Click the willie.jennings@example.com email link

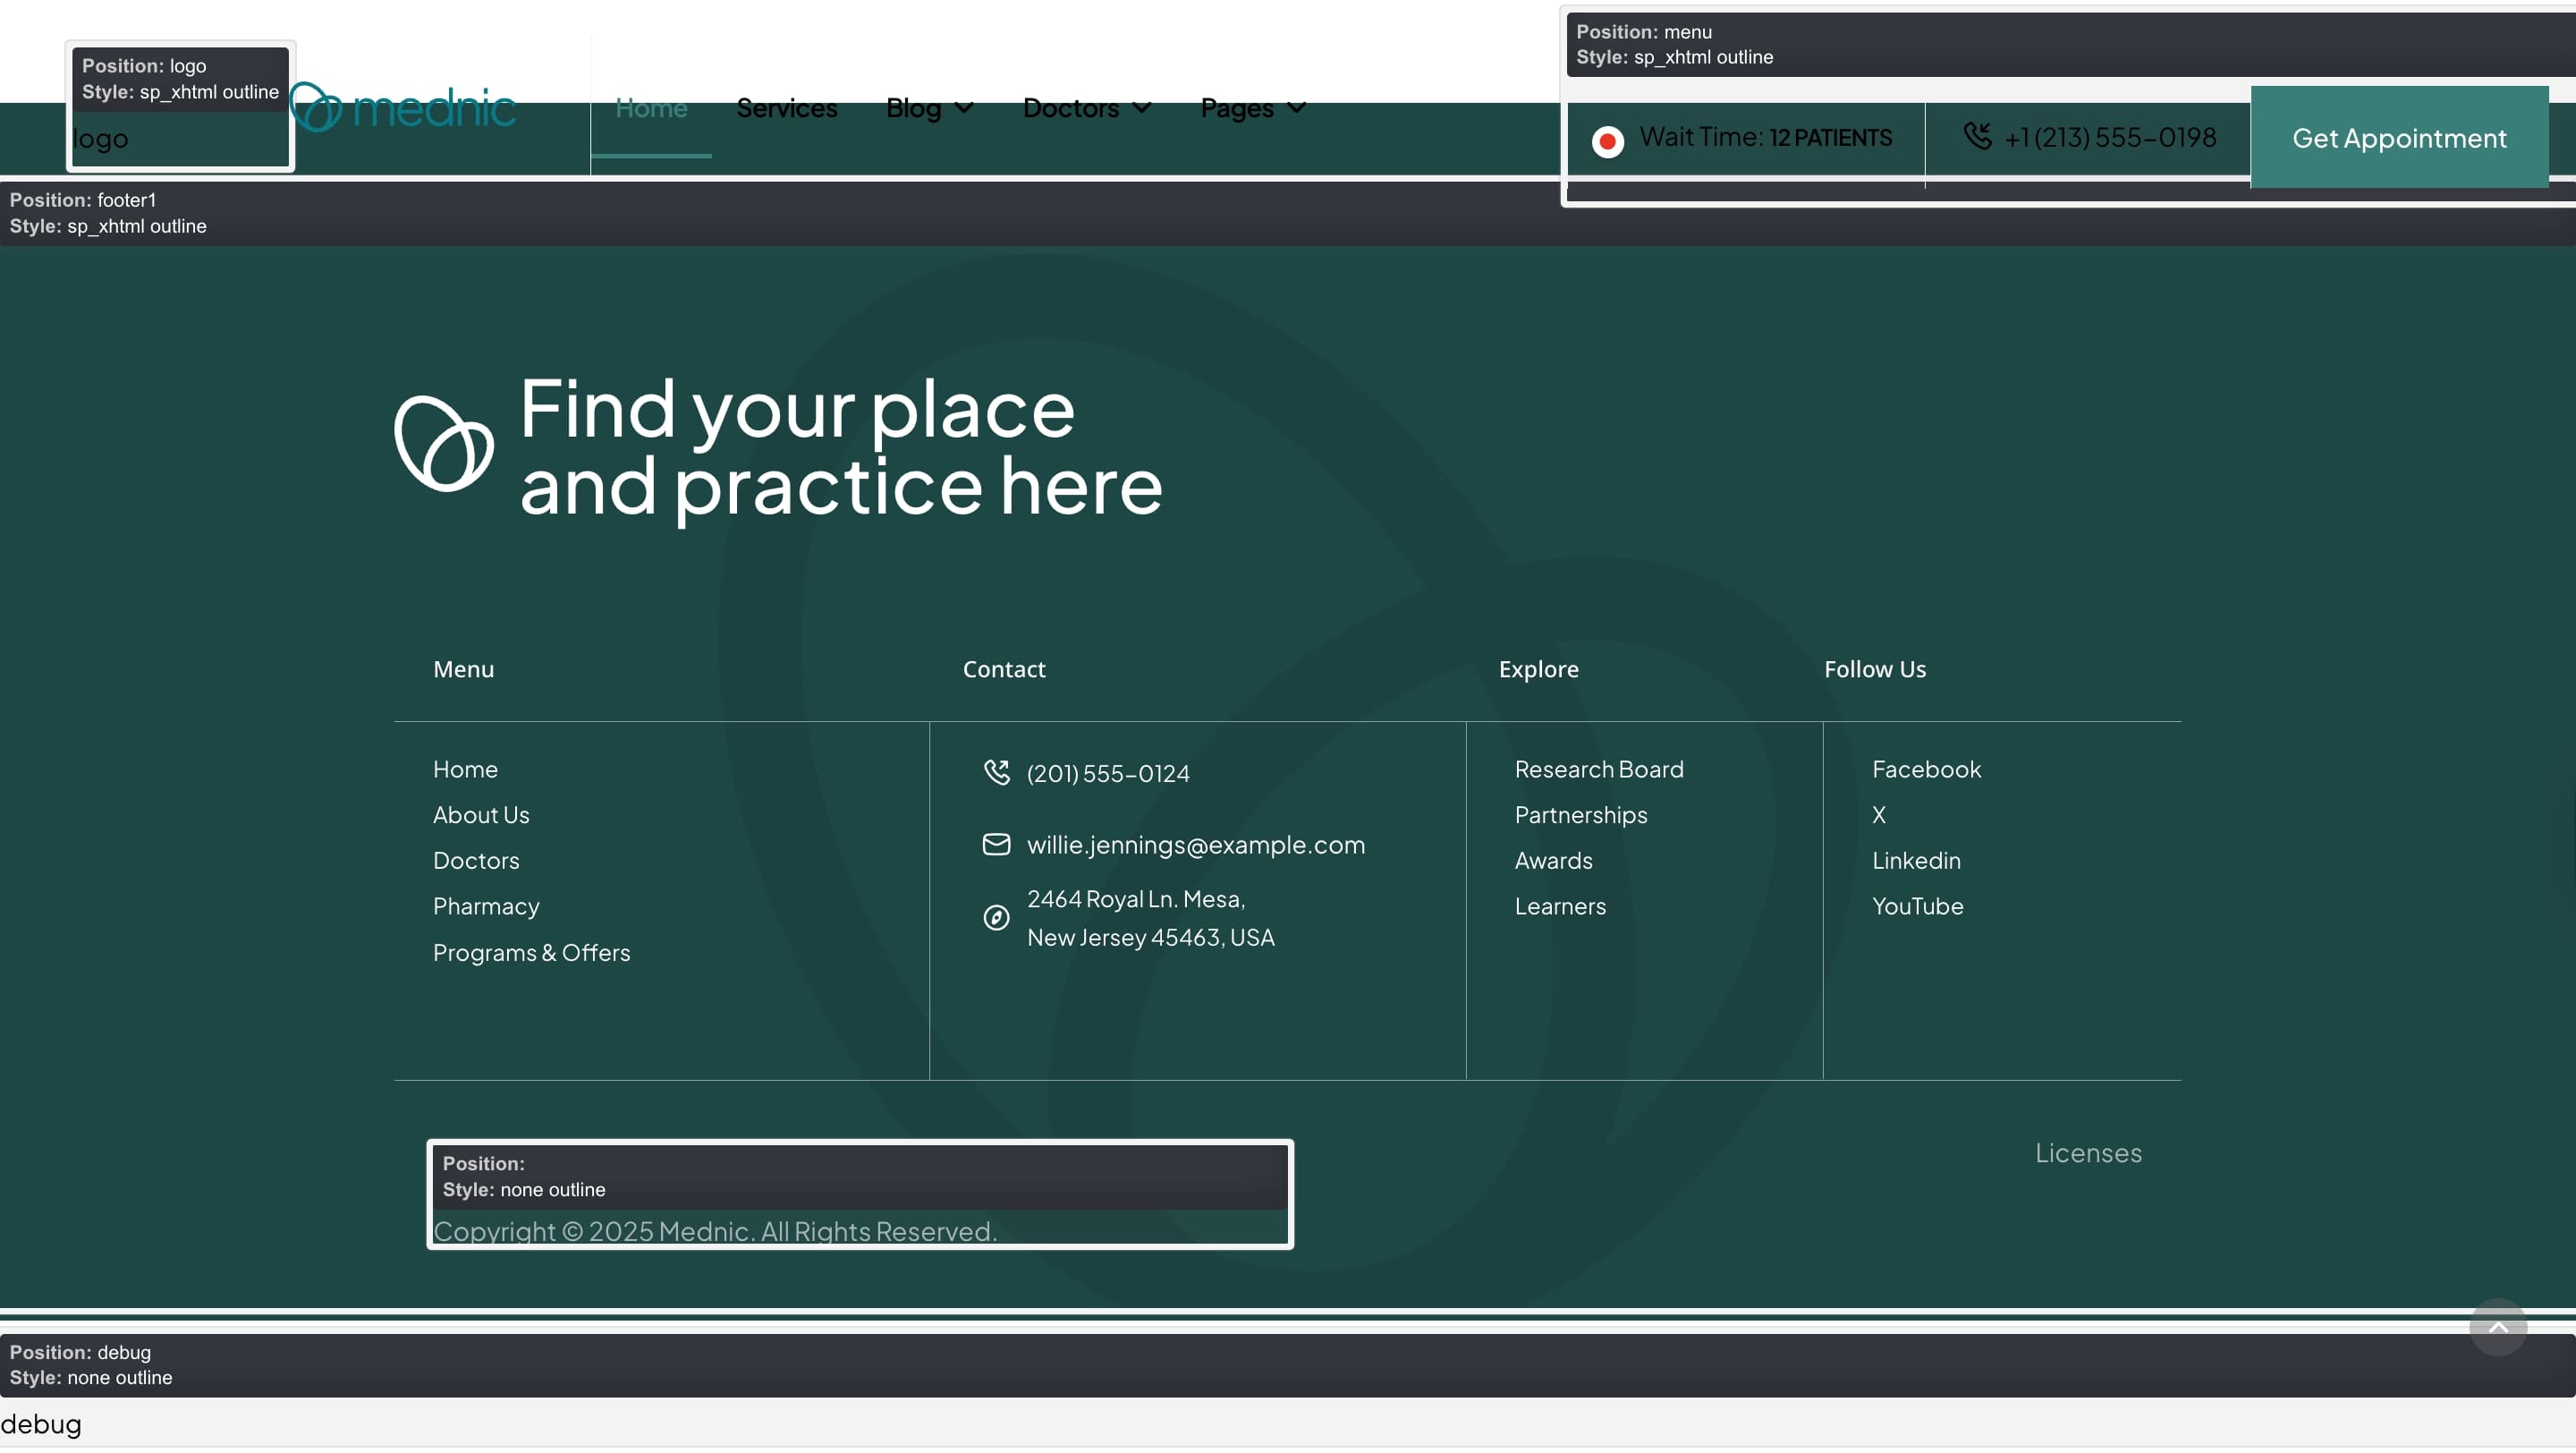pos(1195,844)
